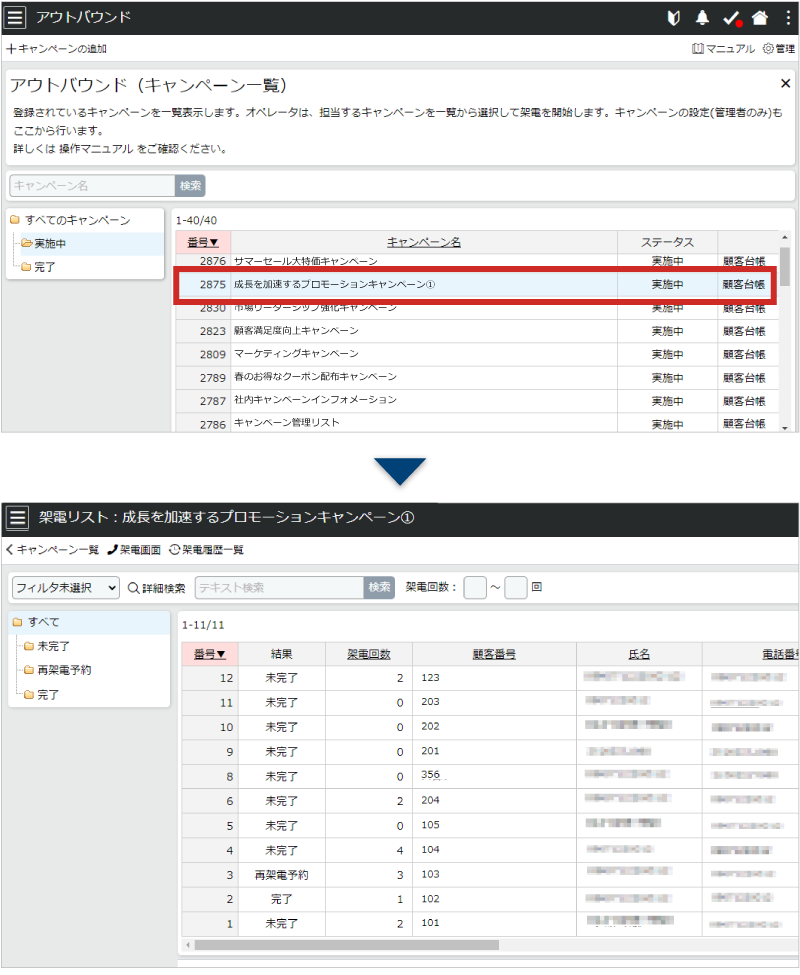Viewport: 800px width, 975px height.
Task: Open the checkmark tasks icon
Action: point(732,19)
